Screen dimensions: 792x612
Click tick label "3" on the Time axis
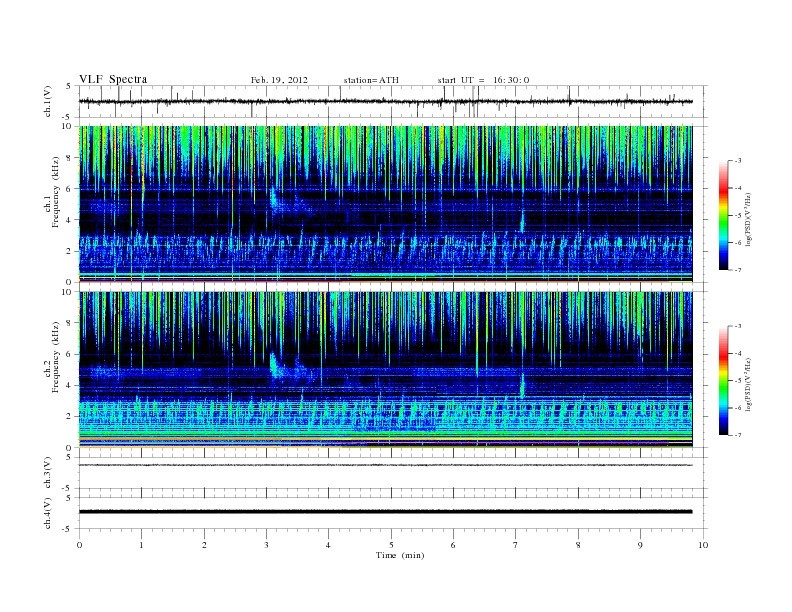267,545
